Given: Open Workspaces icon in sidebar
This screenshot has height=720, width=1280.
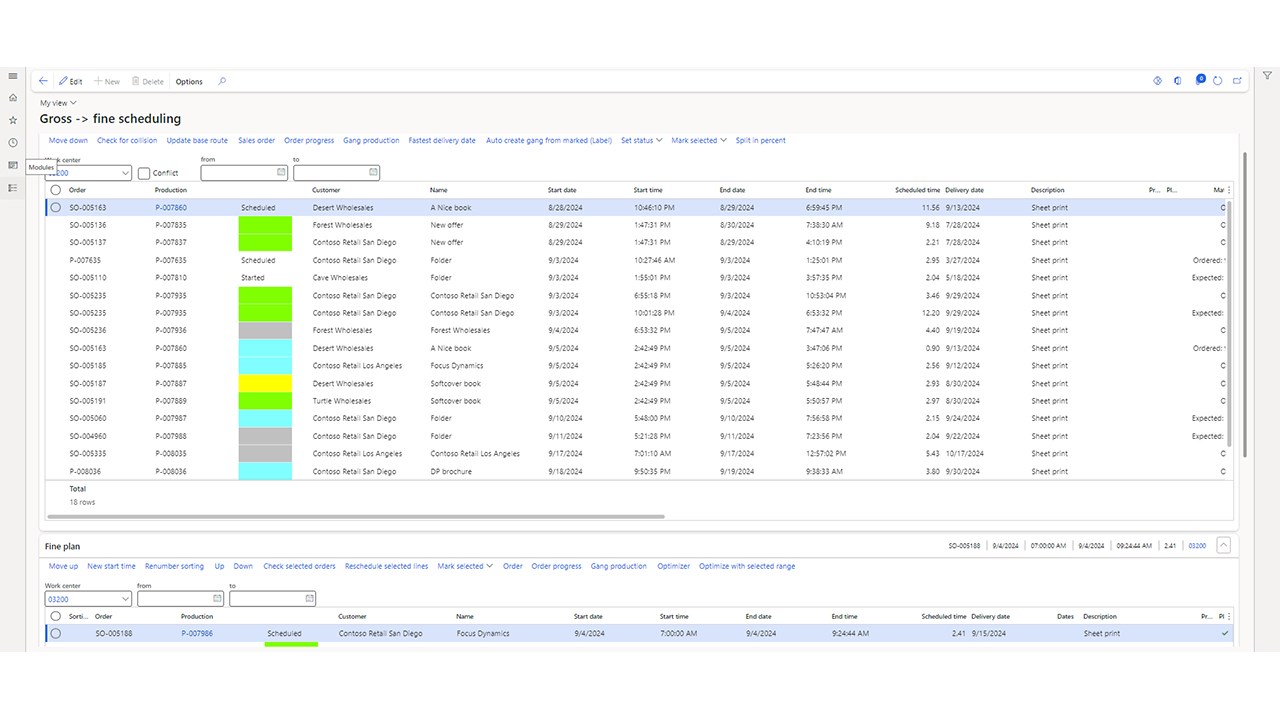Looking at the screenshot, I should click(x=13, y=165).
